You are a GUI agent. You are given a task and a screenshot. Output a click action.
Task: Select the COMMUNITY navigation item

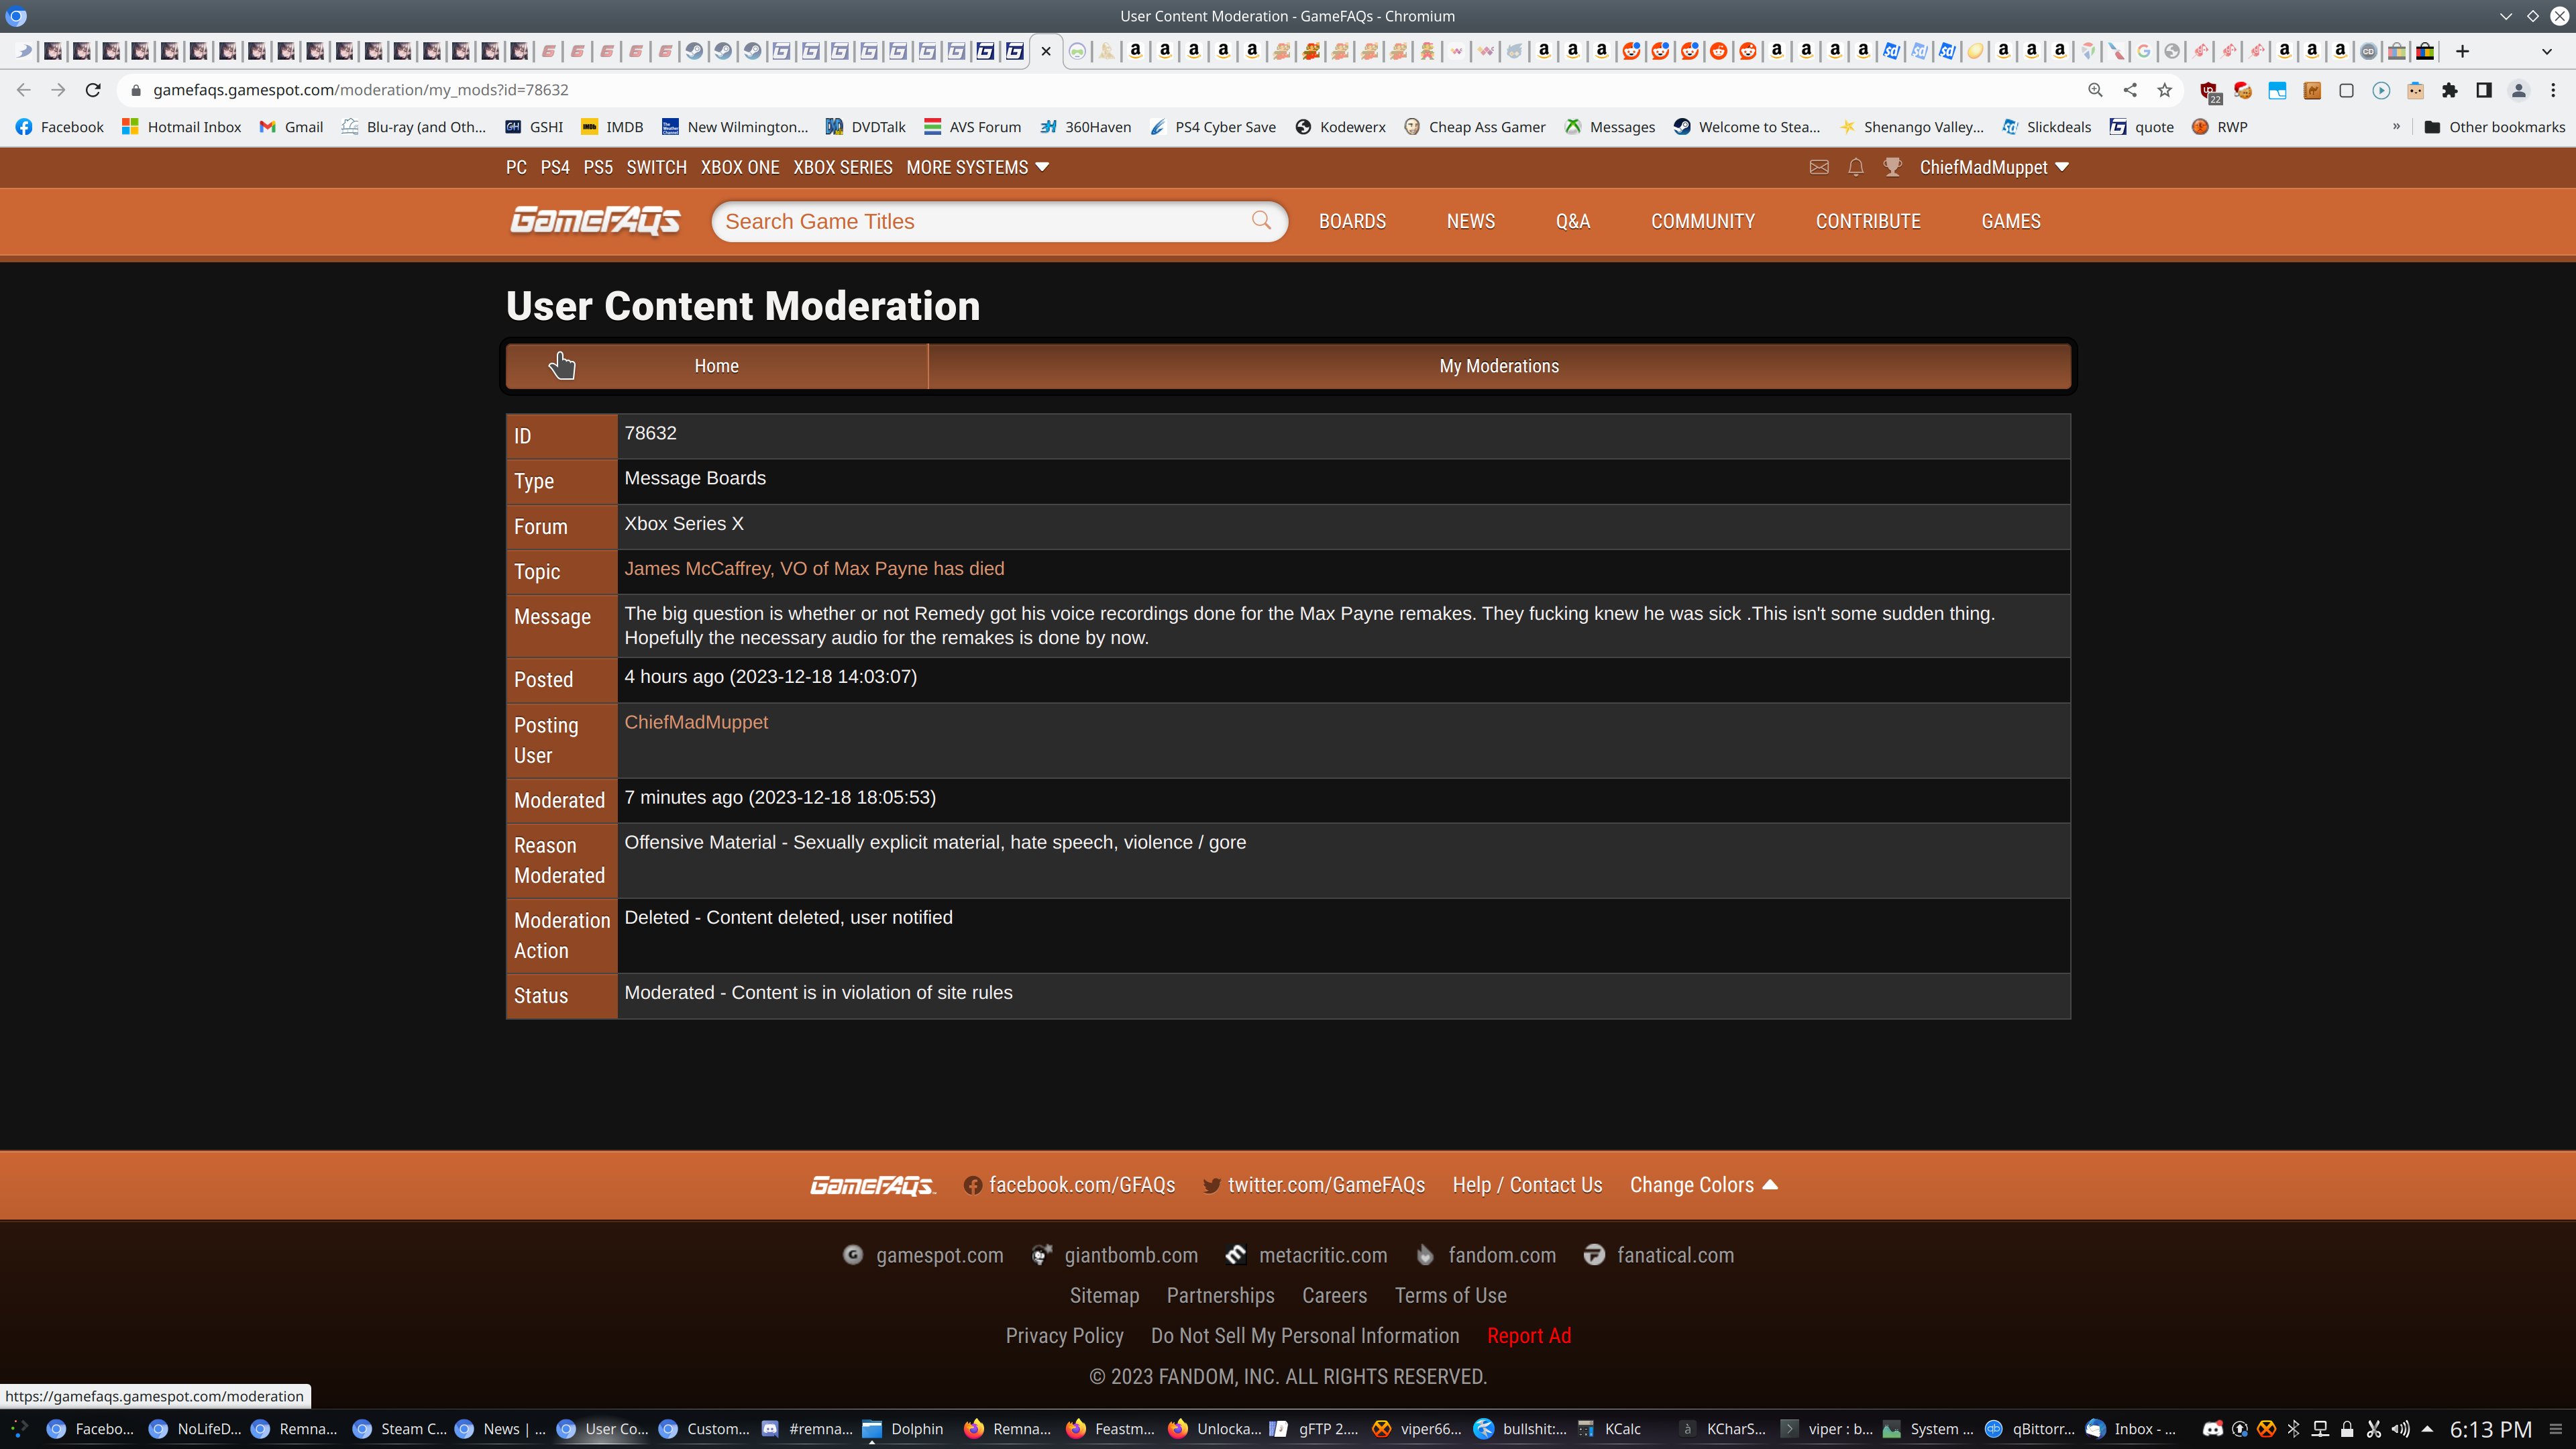click(1702, 221)
